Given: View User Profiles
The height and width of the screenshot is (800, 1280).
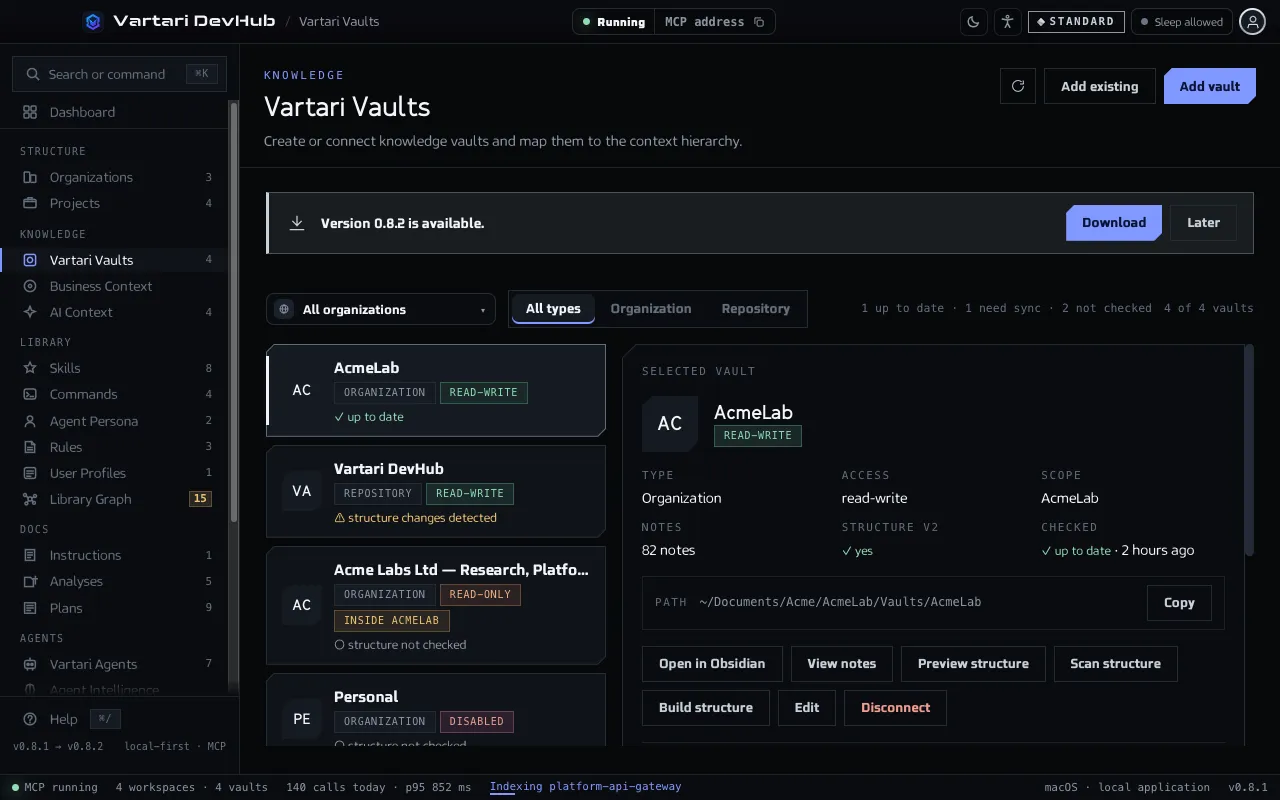Looking at the screenshot, I should point(115,473).
